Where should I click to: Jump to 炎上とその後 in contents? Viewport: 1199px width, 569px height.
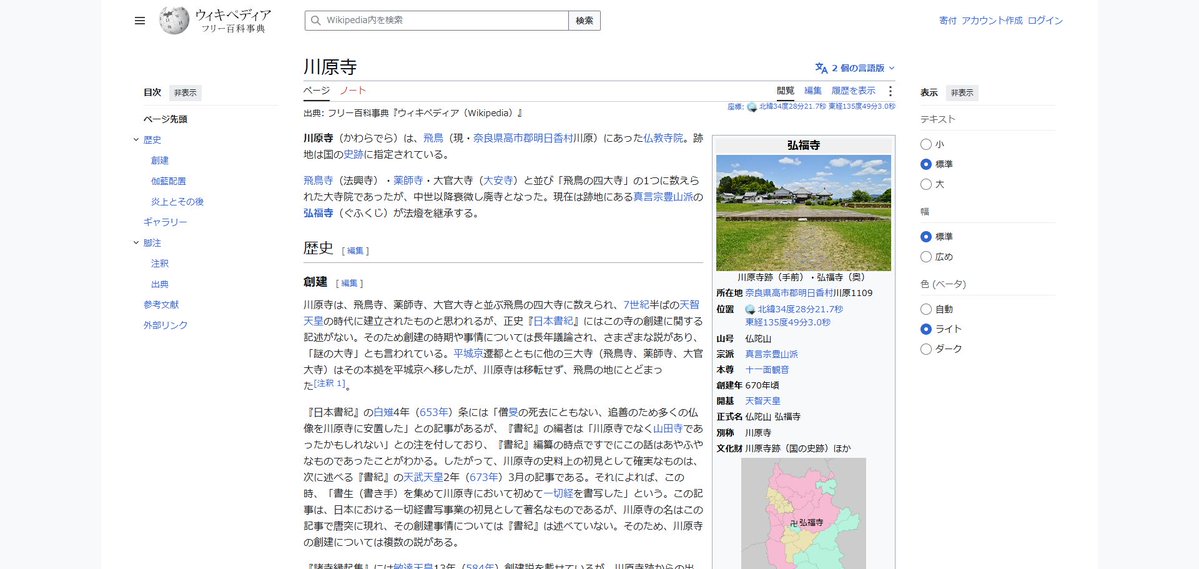tap(177, 202)
